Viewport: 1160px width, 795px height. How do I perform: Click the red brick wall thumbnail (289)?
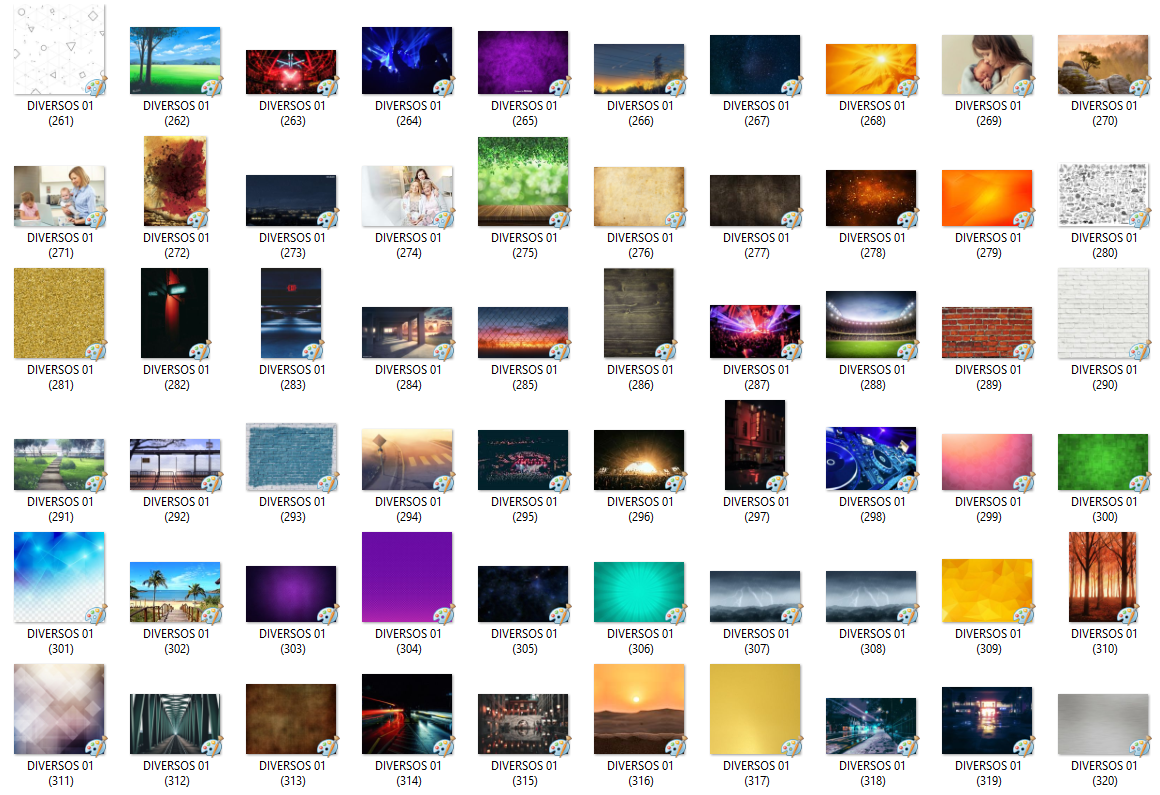coord(987,332)
